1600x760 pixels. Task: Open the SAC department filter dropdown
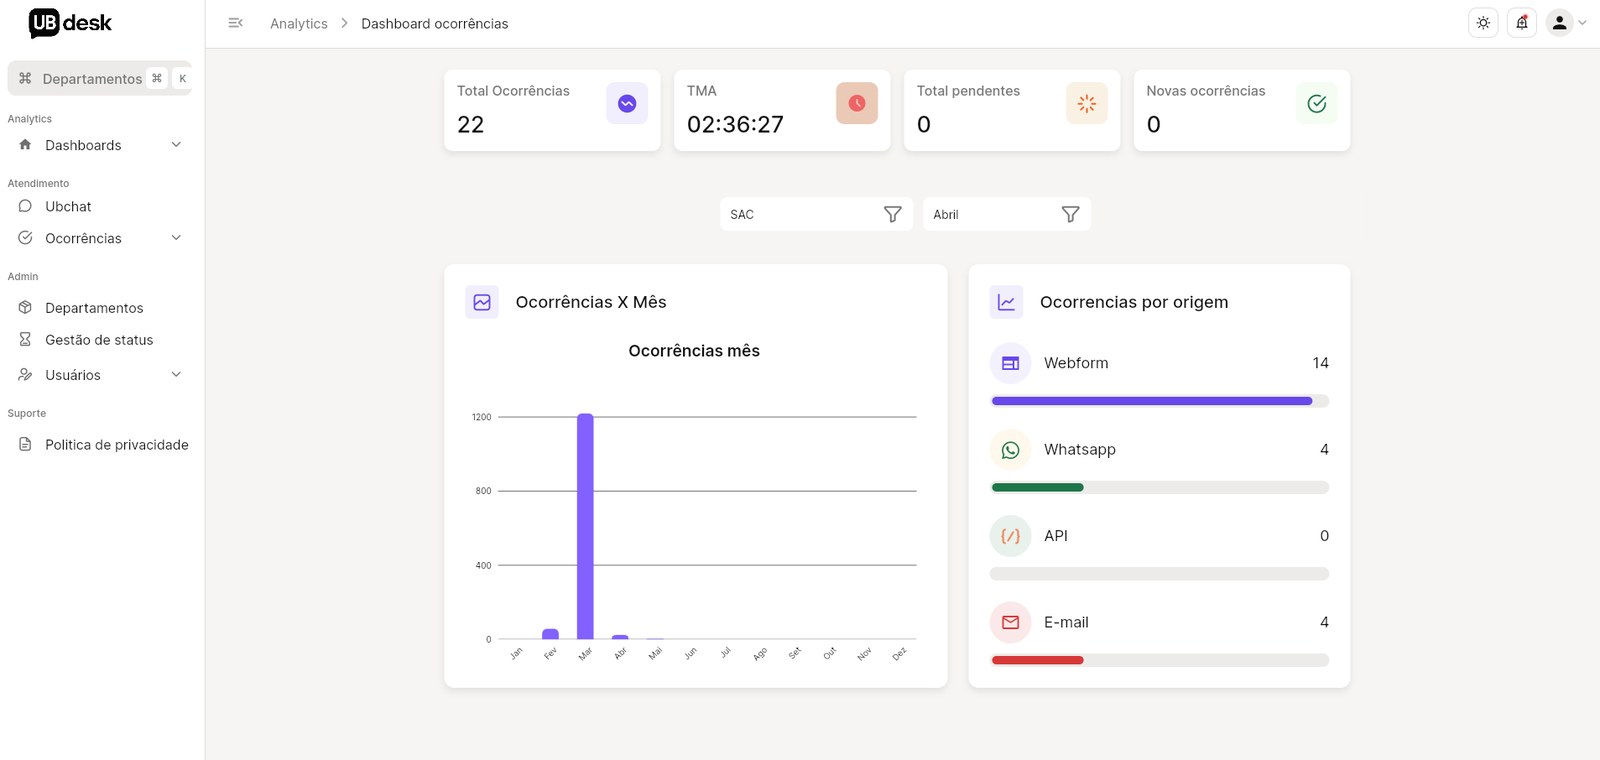click(816, 214)
